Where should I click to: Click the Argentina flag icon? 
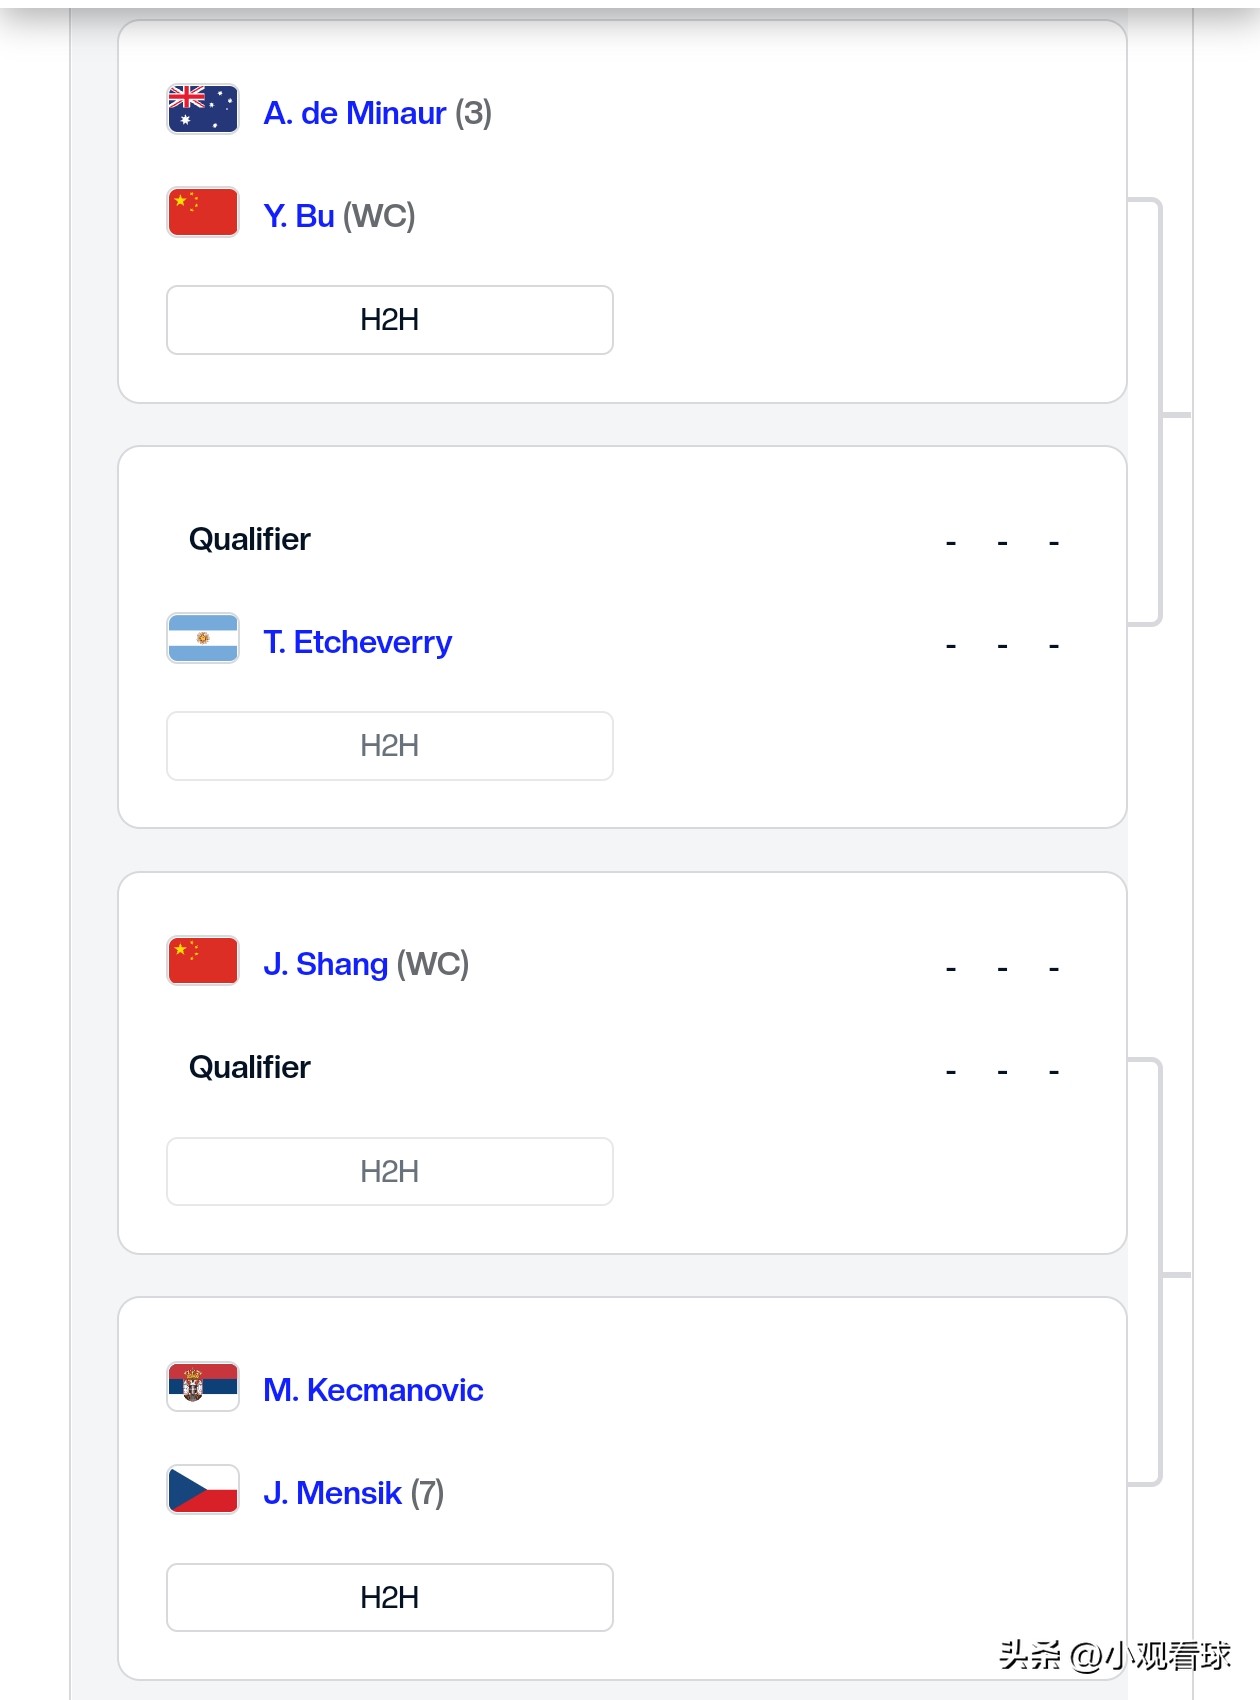tap(203, 638)
